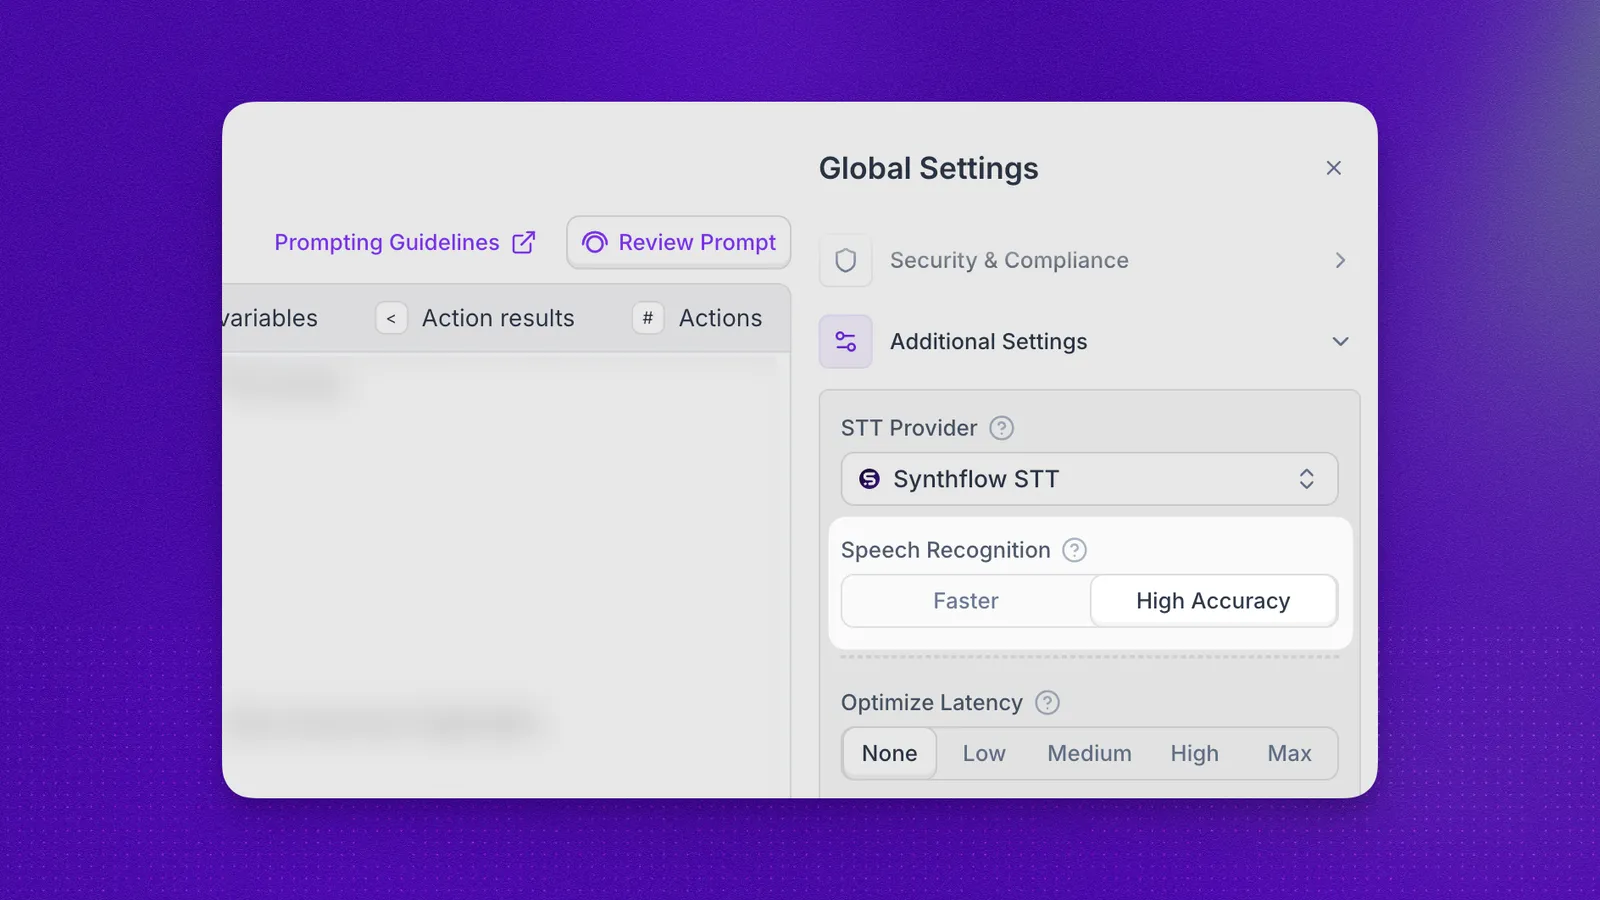Set Optimize Latency to Medium
Viewport: 1600px width, 900px height.
click(1089, 753)
